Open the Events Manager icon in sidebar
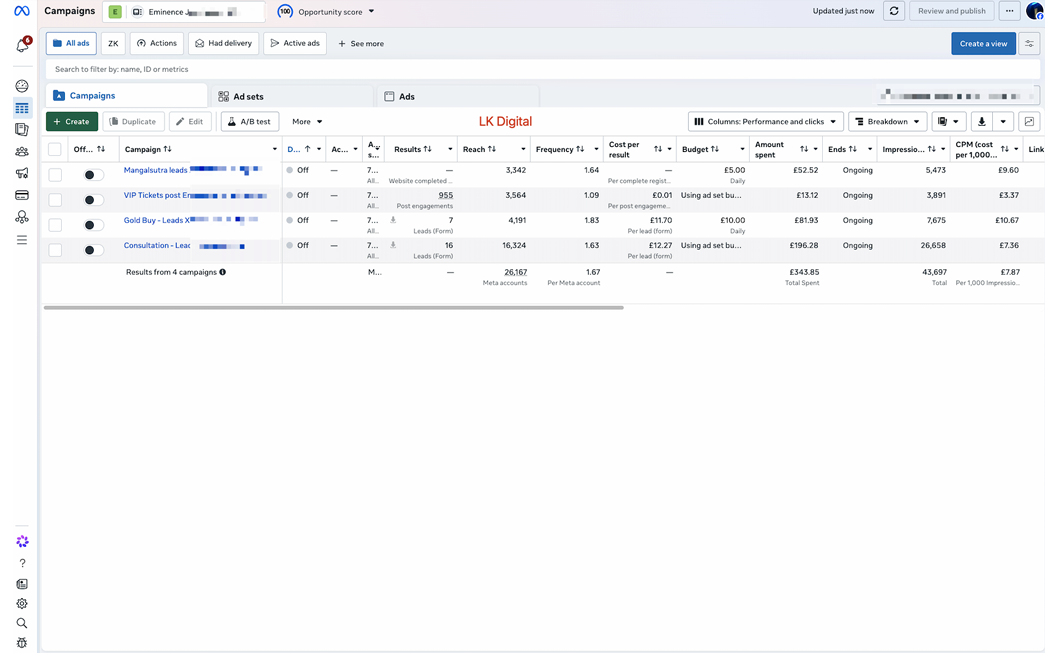1048x656 pixels. click(22, 217)
